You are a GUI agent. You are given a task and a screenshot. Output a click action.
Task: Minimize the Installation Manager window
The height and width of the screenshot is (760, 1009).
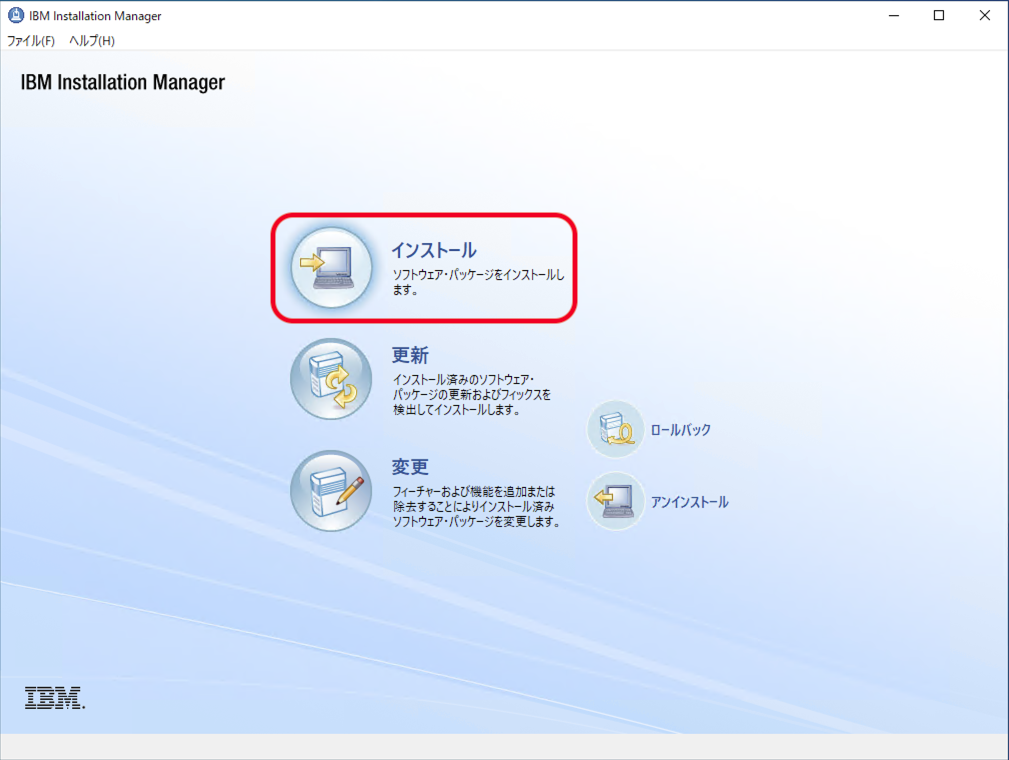(894, 15)
